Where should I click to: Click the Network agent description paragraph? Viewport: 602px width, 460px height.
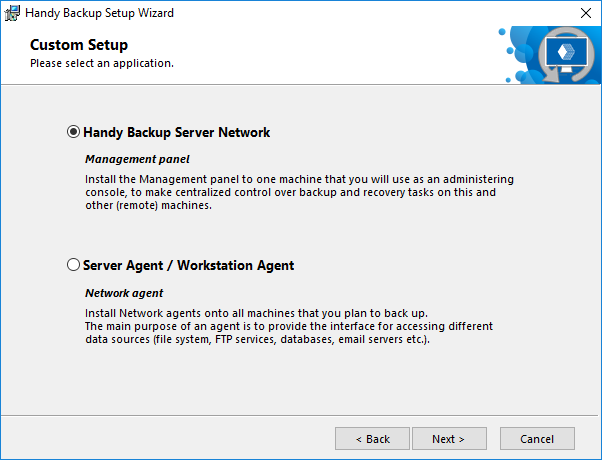click(290, 327)
